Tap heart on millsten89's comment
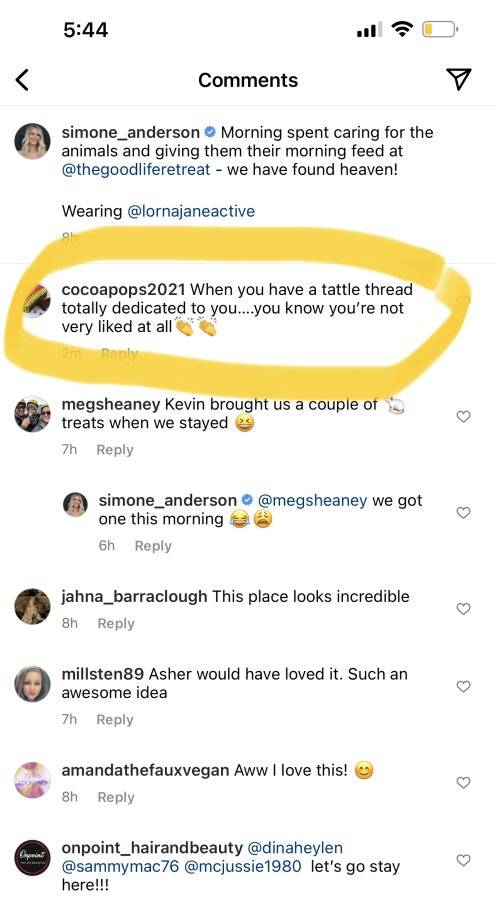Viewport: 496px width, 900px height. point(463,686)
